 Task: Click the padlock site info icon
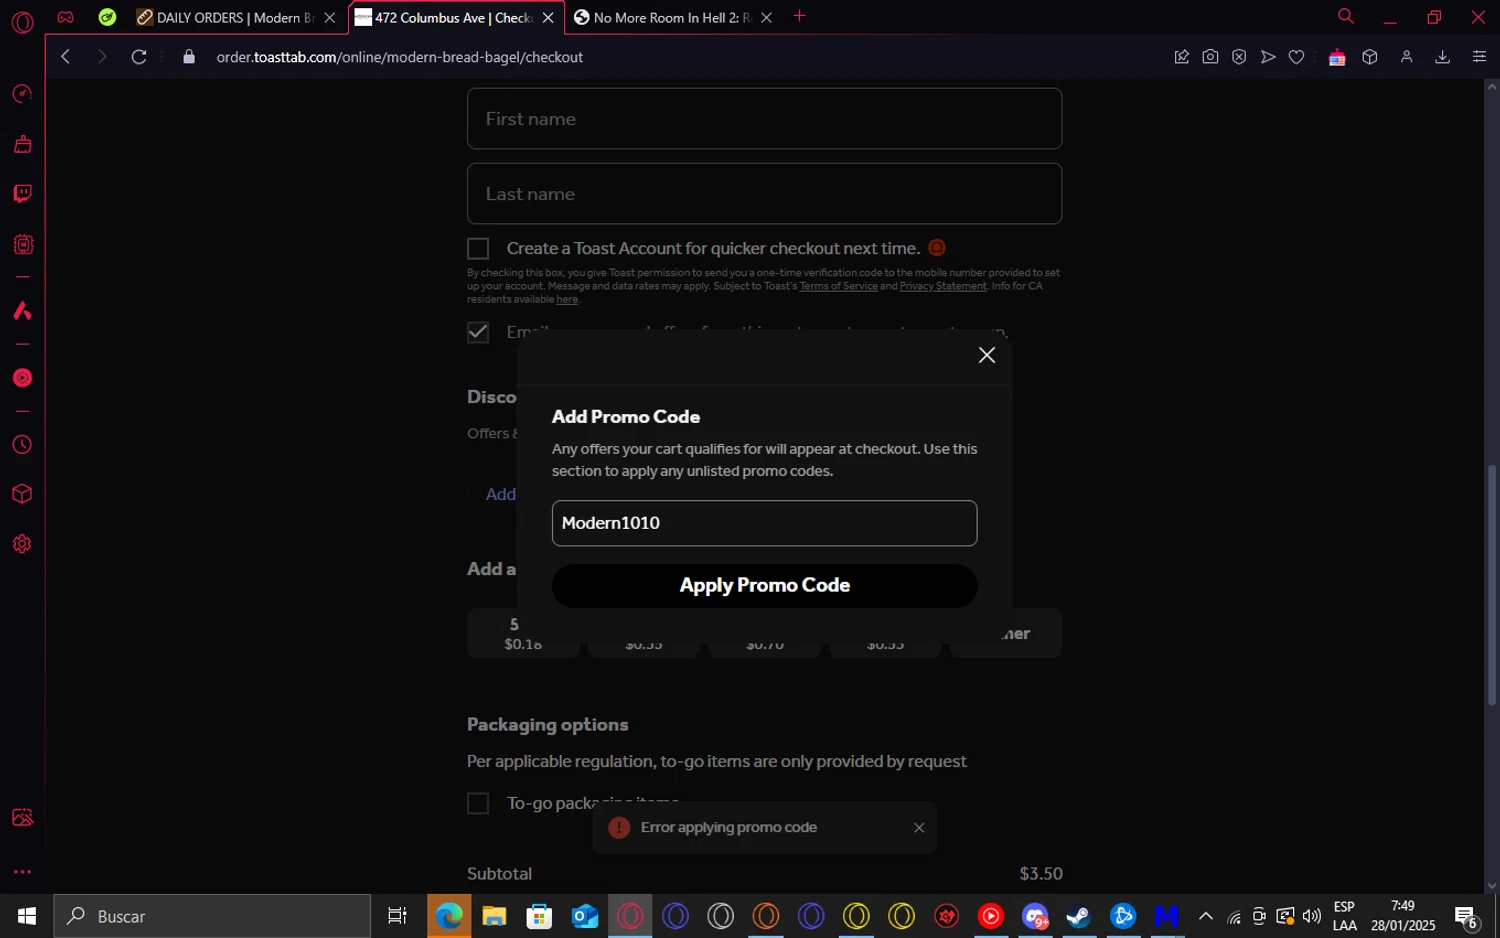pyautogui.click(x=189, y=57)
